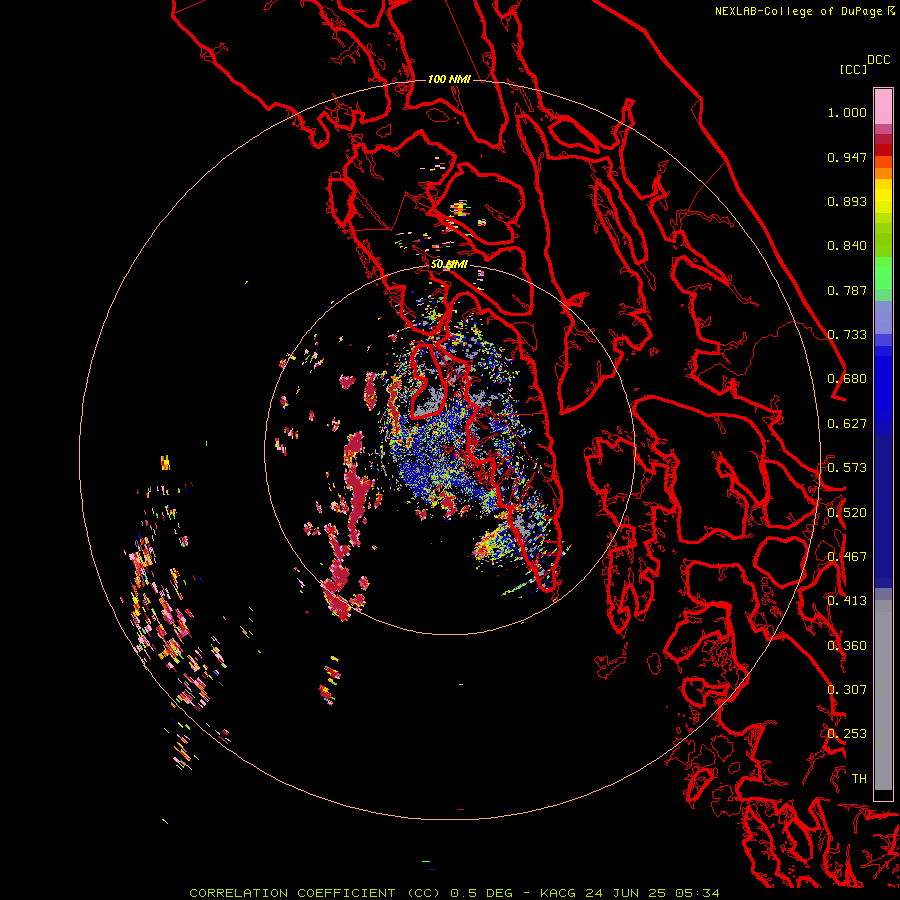The height and width of the screenshot is (900, 900).
Task: Click the 0.947 color scale value
Action: [847, 157]
